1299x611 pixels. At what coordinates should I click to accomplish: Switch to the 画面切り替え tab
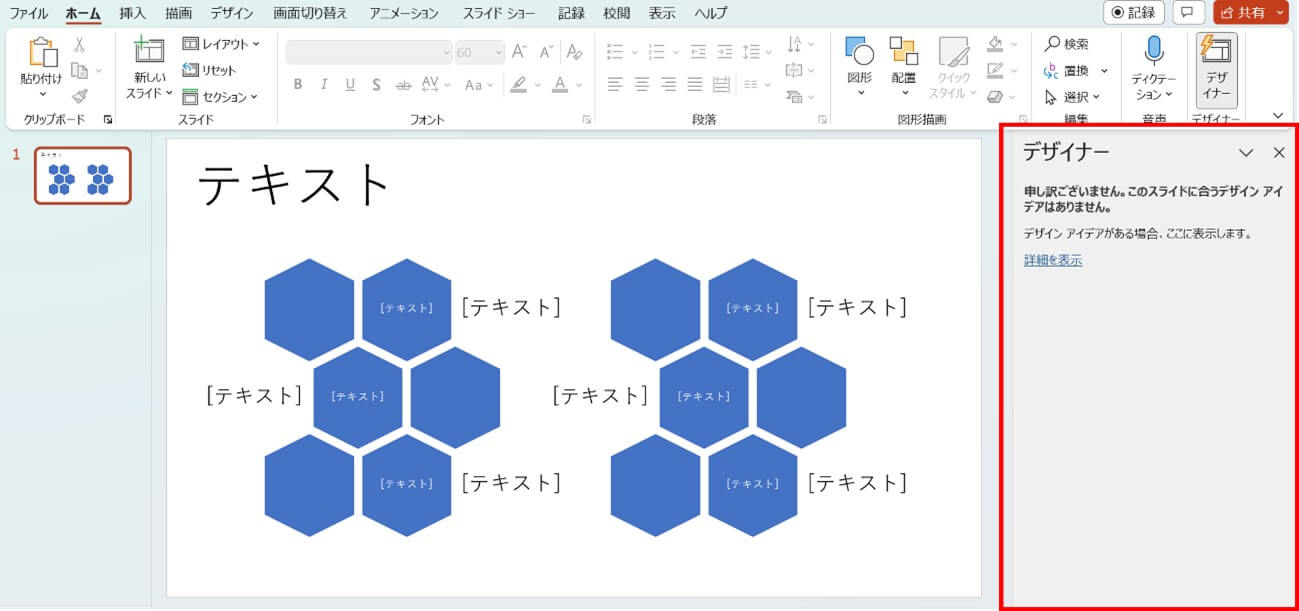(311, 14)
